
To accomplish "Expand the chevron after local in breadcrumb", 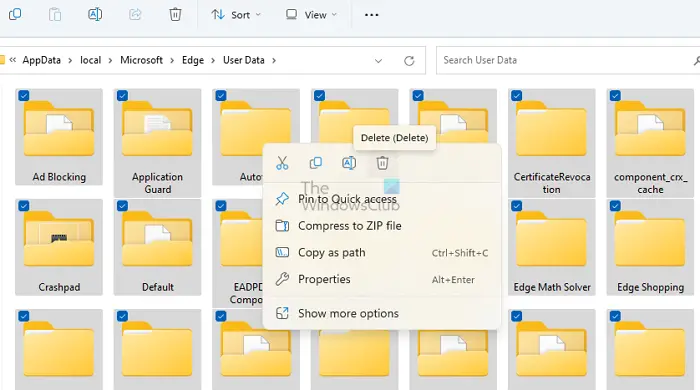I will click(110, 60).
